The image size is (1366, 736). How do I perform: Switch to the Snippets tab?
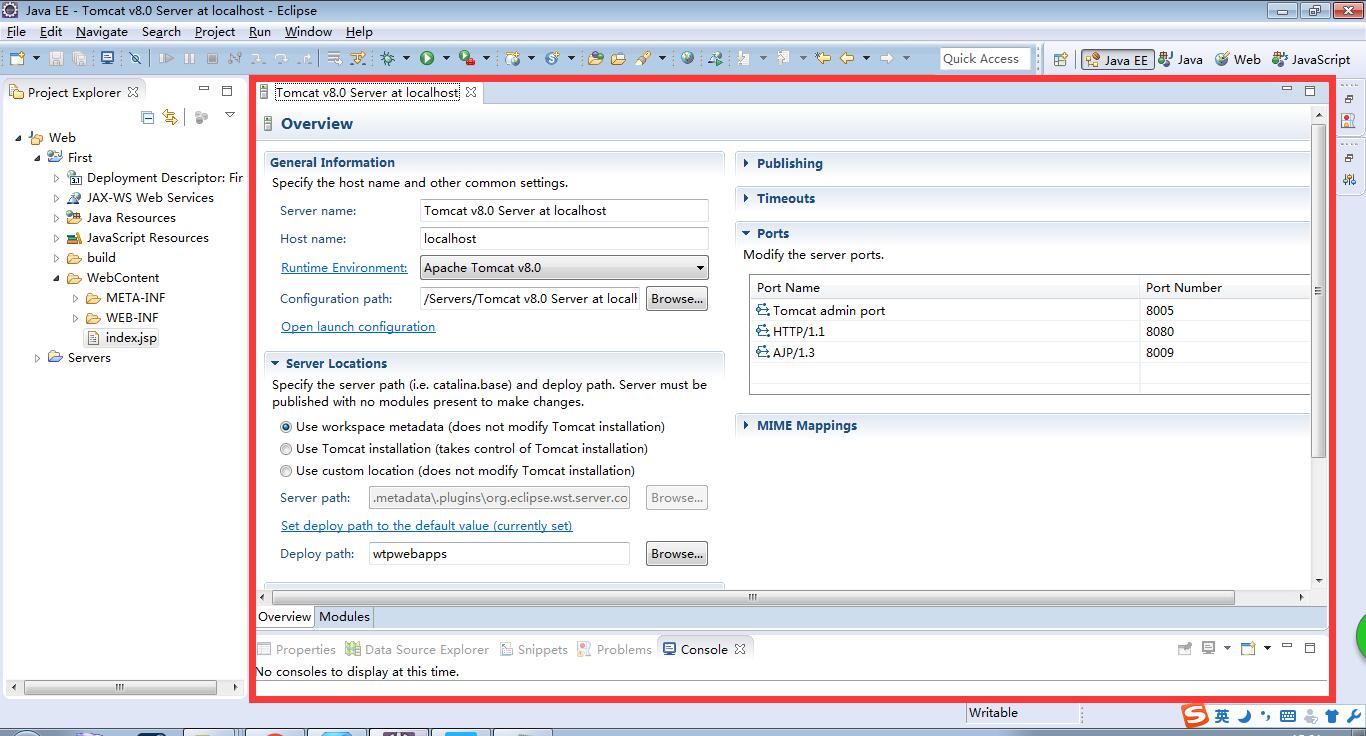(x=534, y=649)
